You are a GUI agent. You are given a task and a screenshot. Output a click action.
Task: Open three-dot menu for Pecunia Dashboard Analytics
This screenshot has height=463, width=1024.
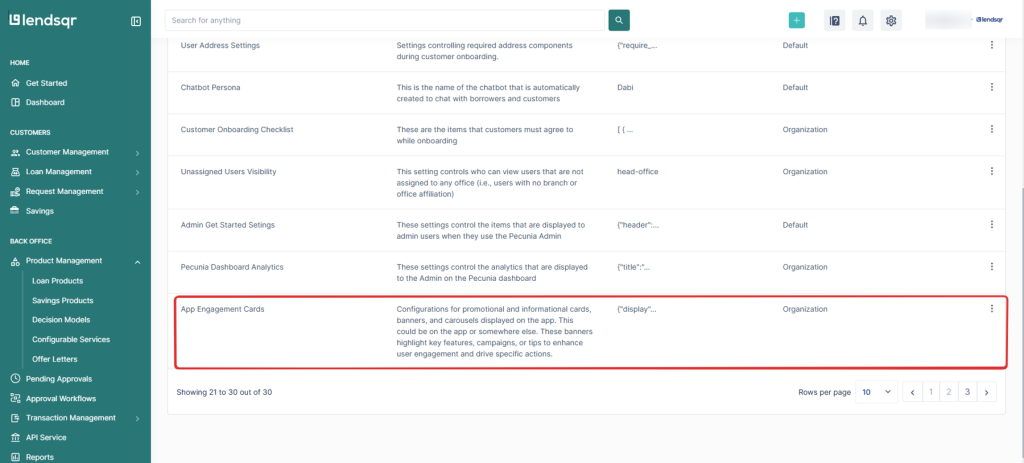point(991,267)
